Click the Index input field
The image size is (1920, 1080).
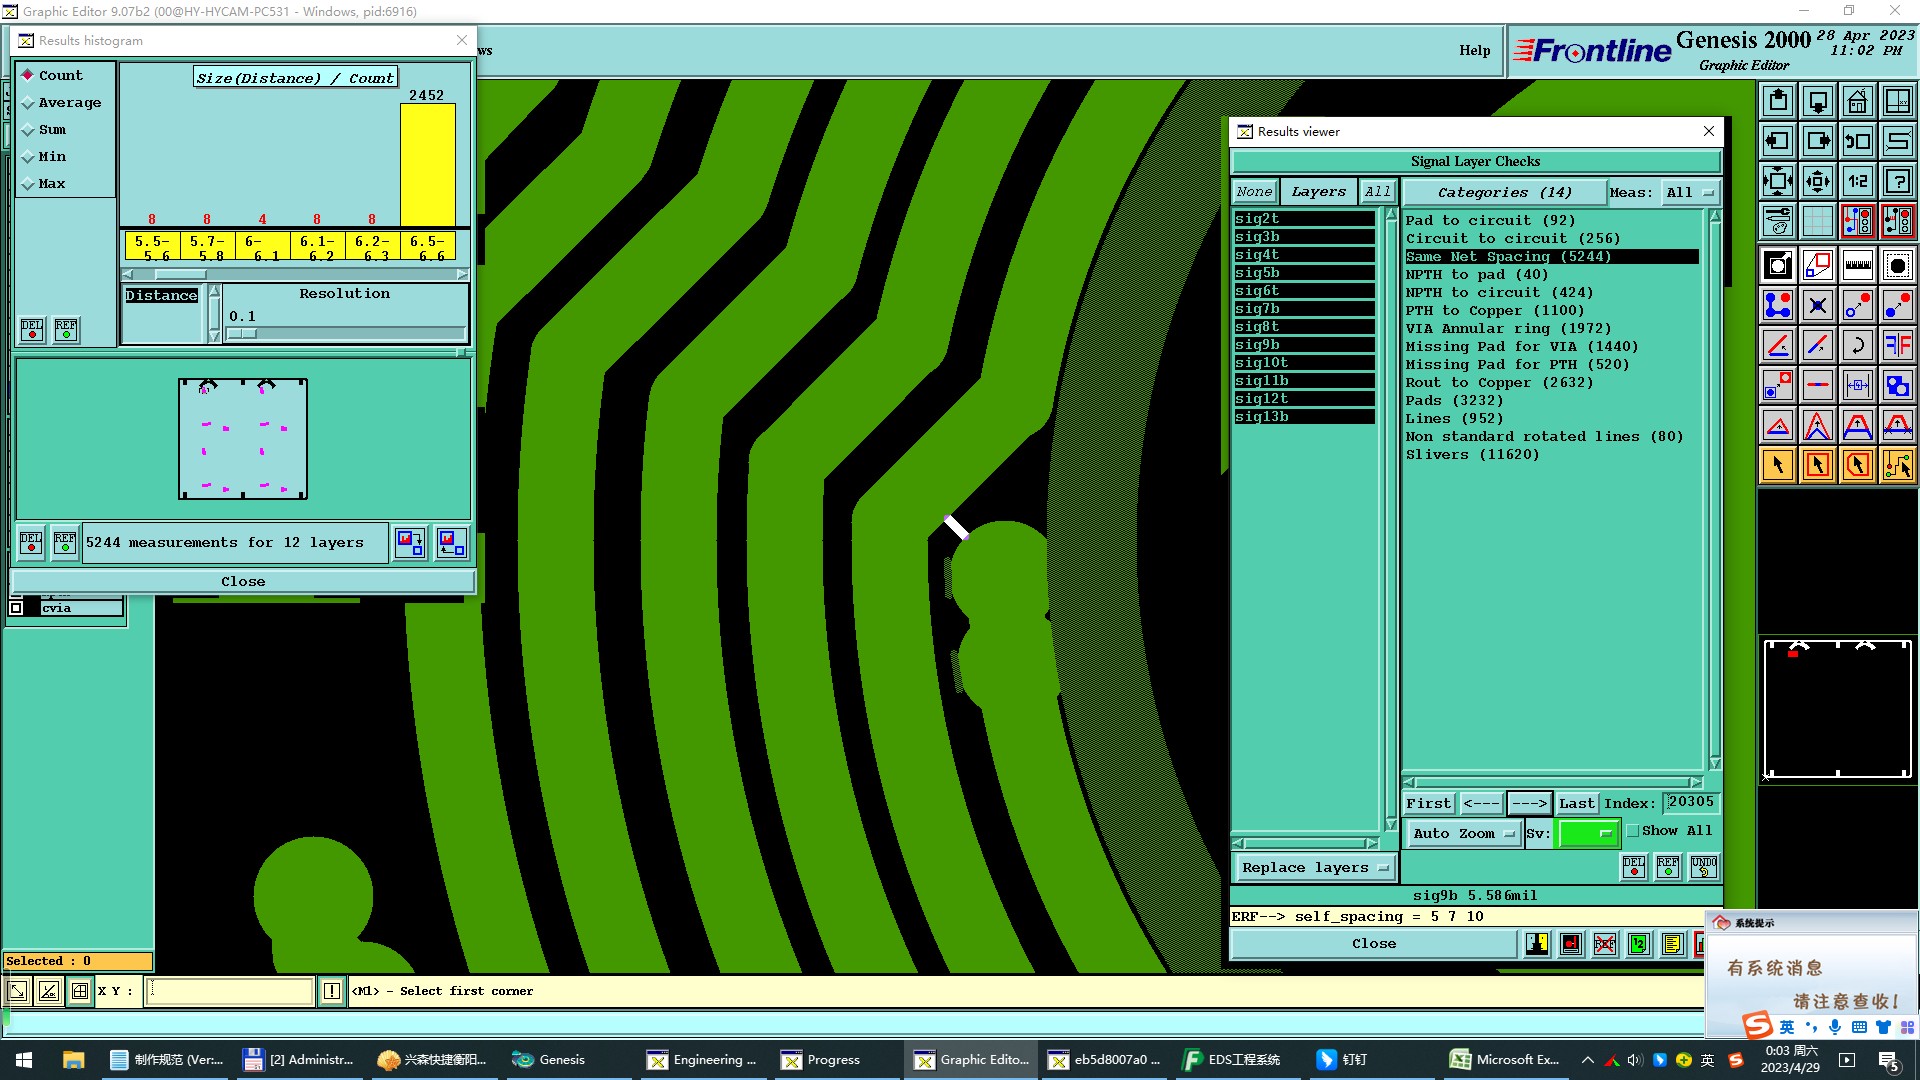tap(1691, 802)
